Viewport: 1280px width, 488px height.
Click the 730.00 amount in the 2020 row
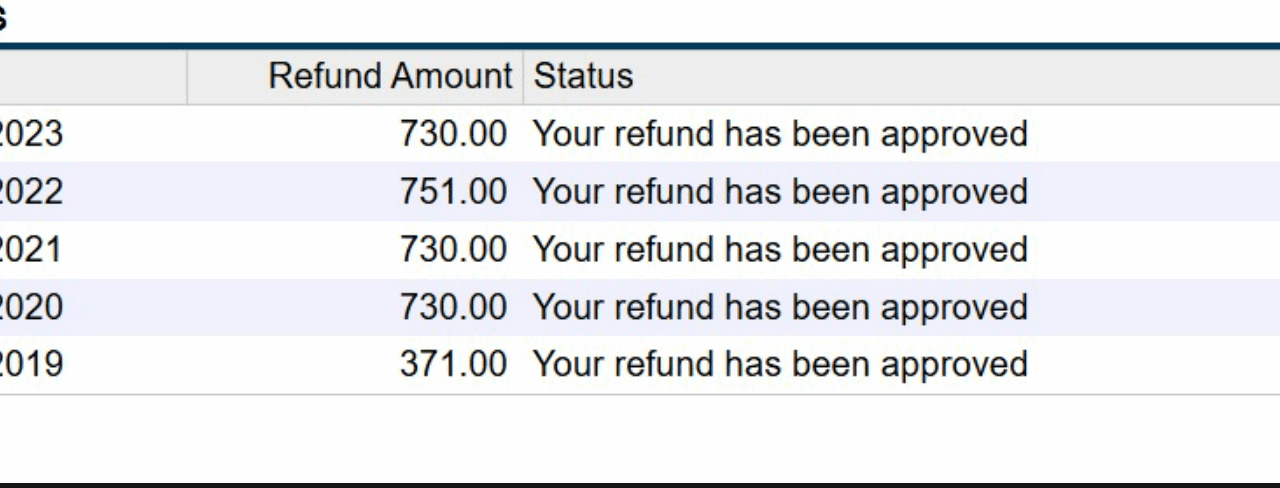click(x=453, y=307)
